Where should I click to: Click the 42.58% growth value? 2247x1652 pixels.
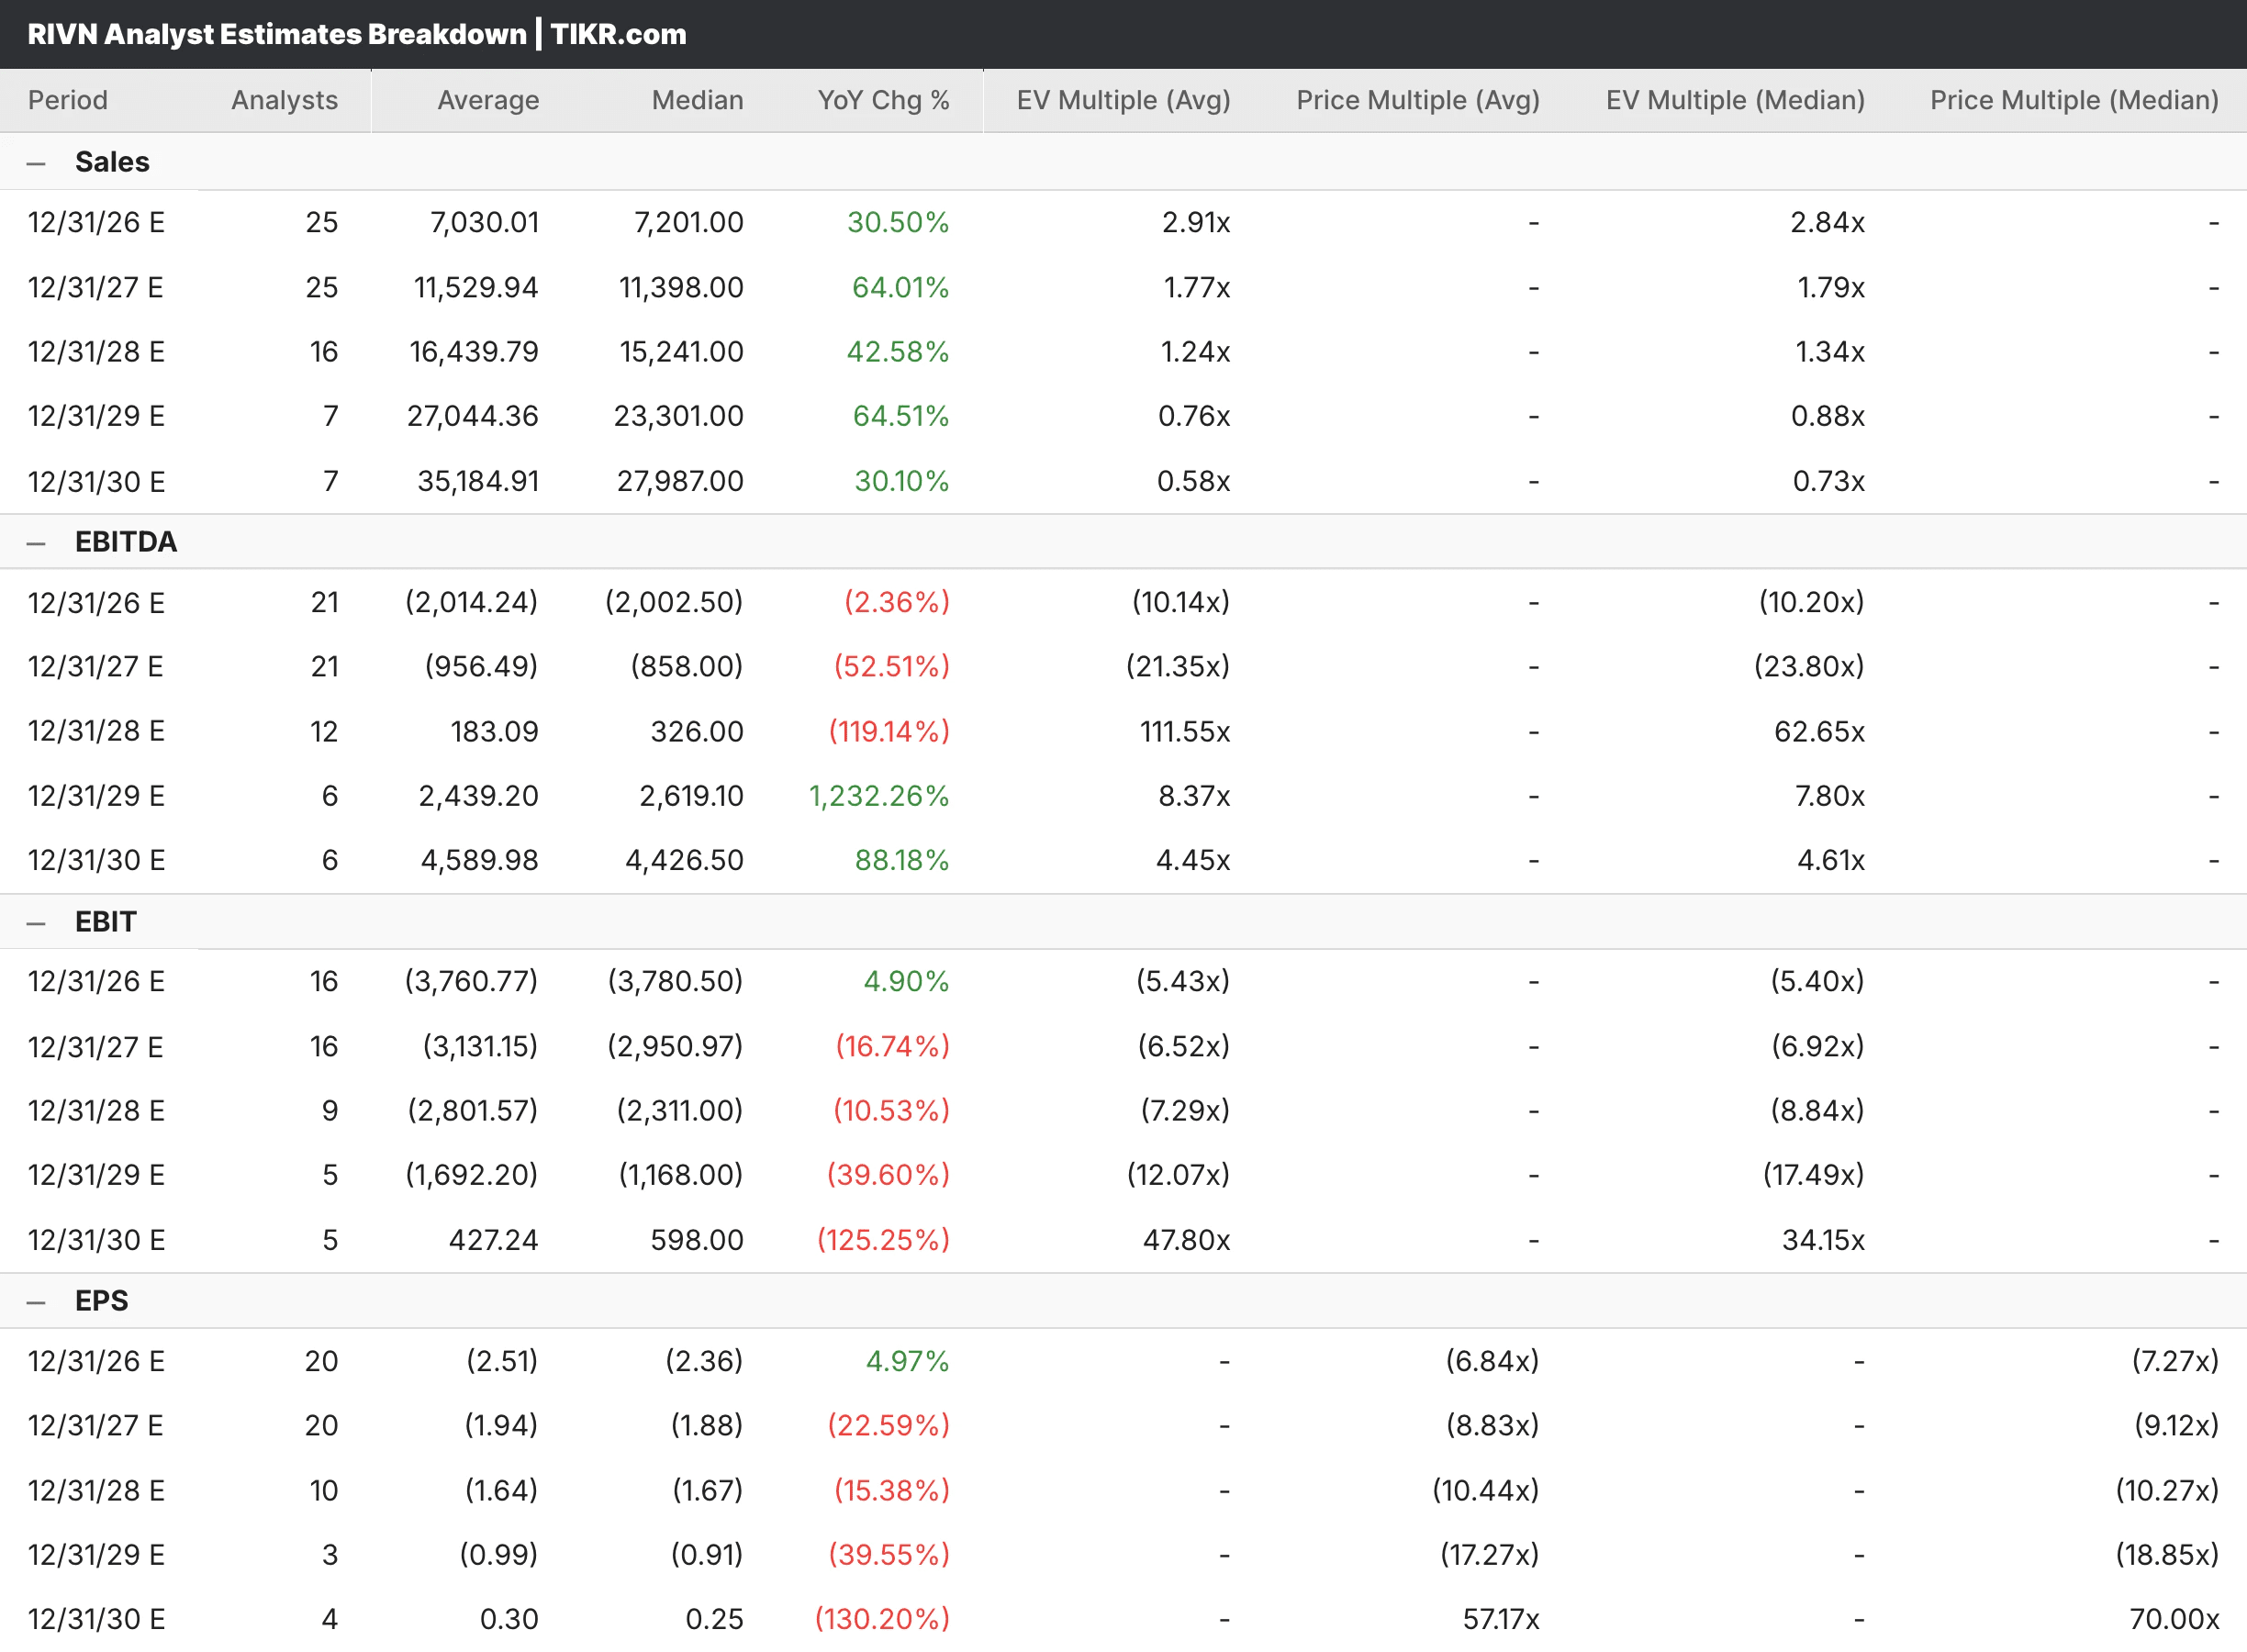[898, 352]
